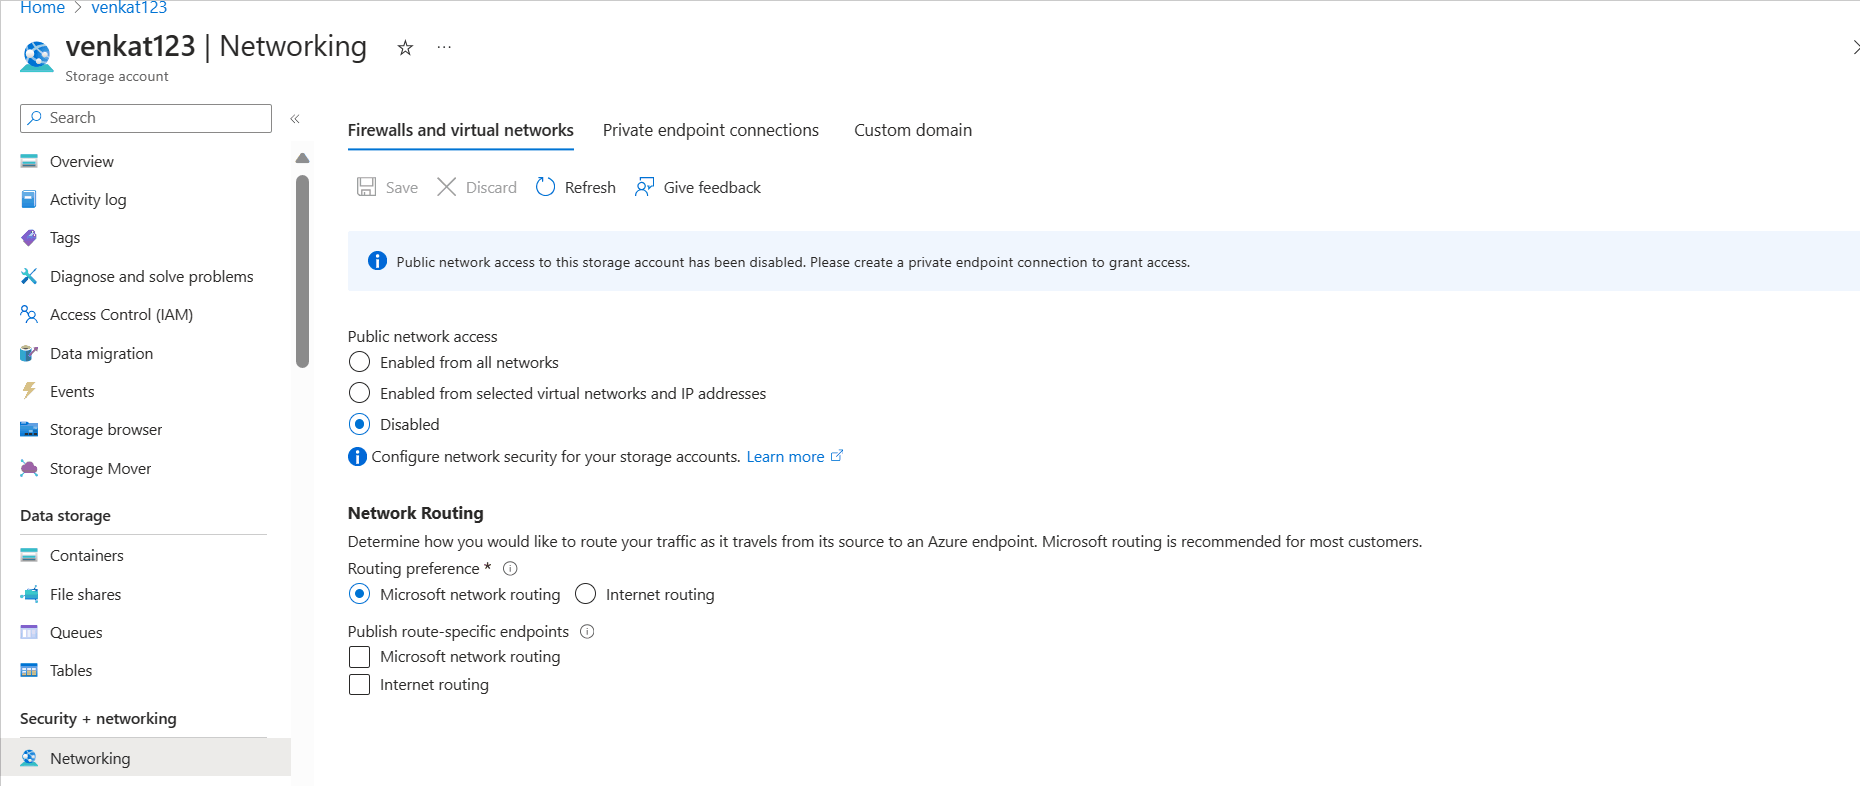
Task: Click the sidebar Search input field
Action: [146, 118]
